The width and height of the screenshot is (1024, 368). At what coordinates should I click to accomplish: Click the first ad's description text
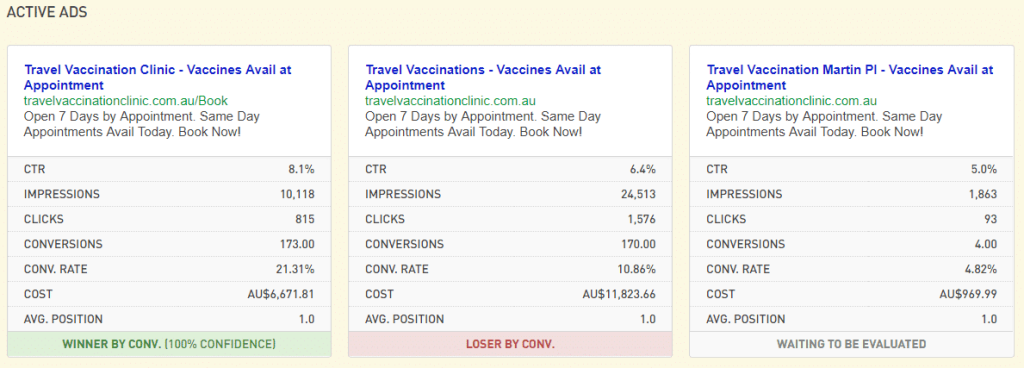pos(142,124)
